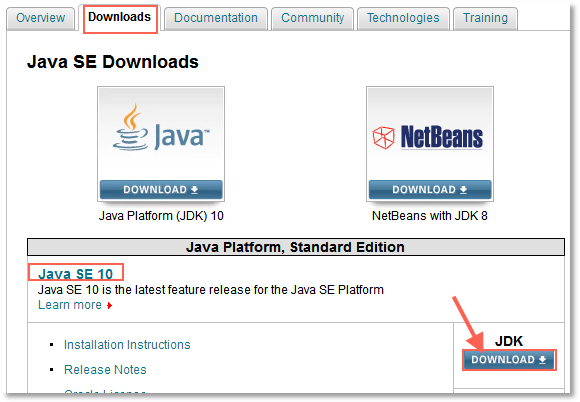Open the Java SE 10 link

click(x=75, y=274)
